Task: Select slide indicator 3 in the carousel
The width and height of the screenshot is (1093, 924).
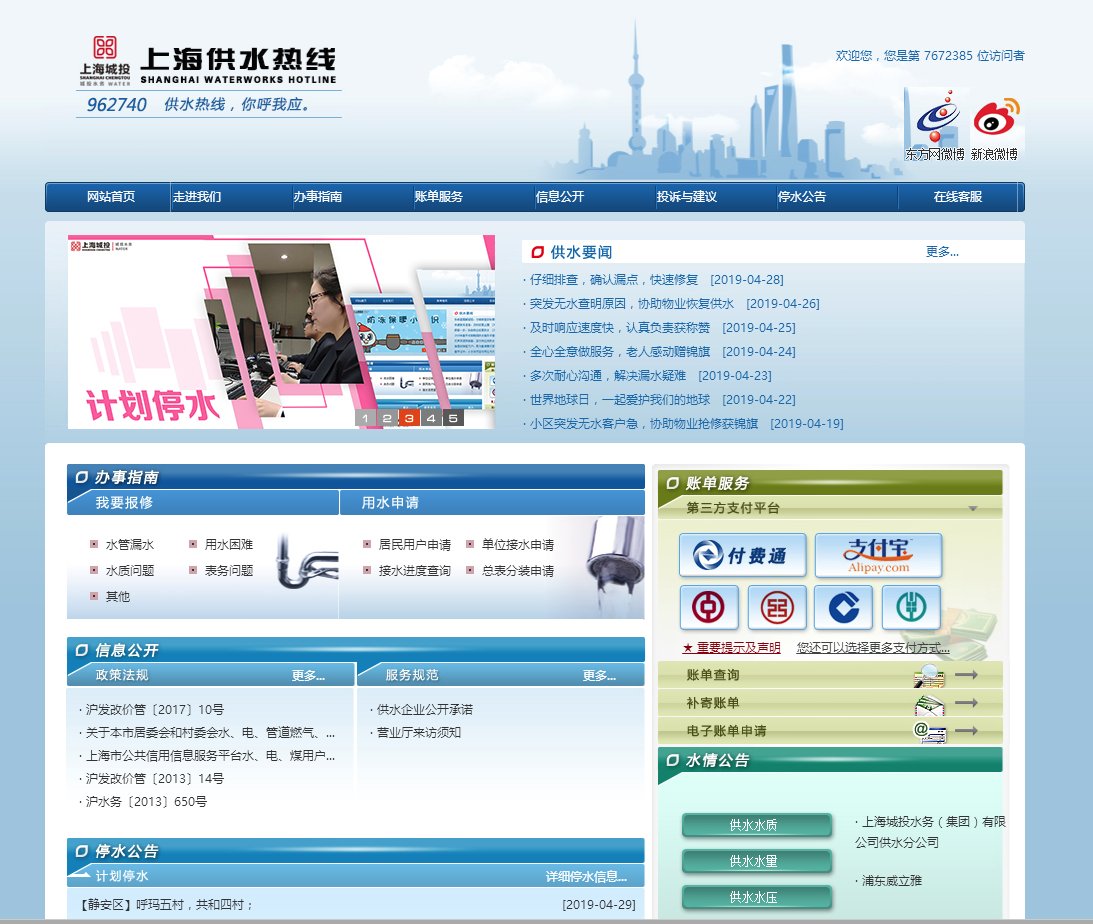Action: pos(408,416)
